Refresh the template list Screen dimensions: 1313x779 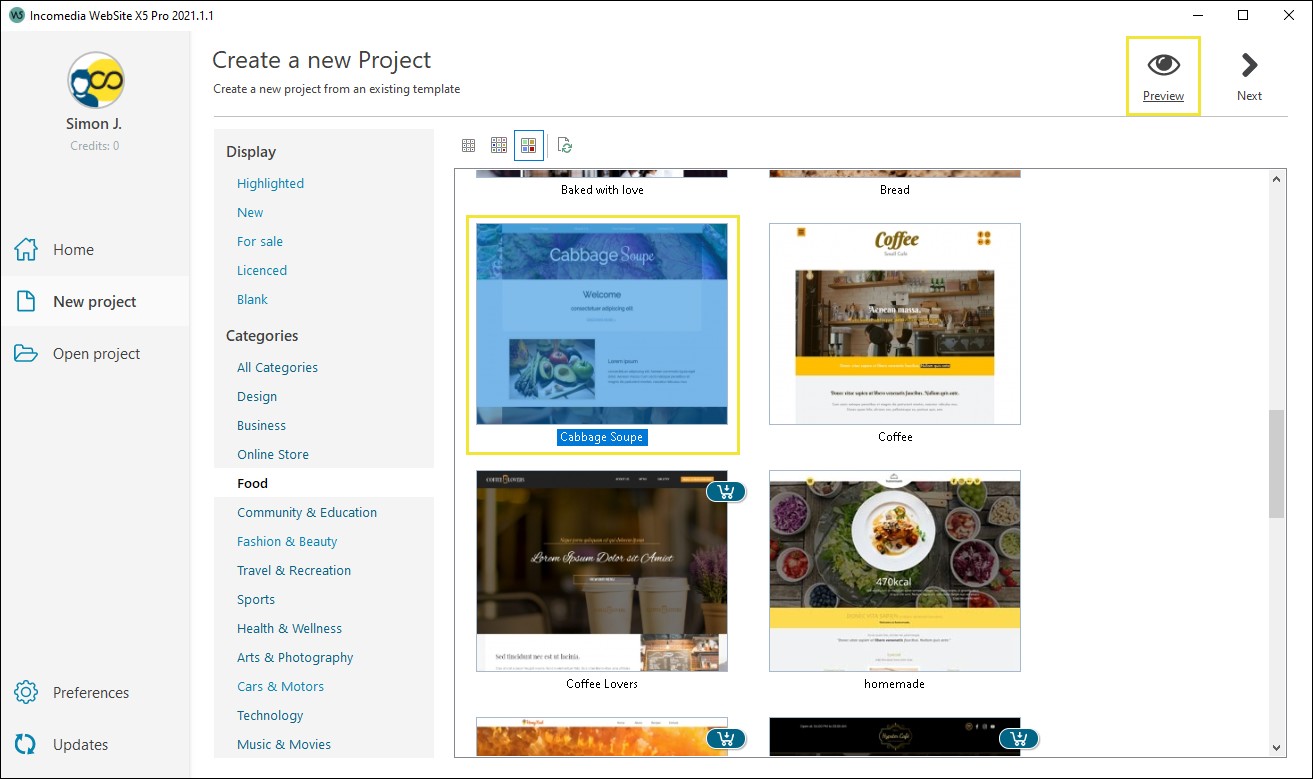point(564,145)
